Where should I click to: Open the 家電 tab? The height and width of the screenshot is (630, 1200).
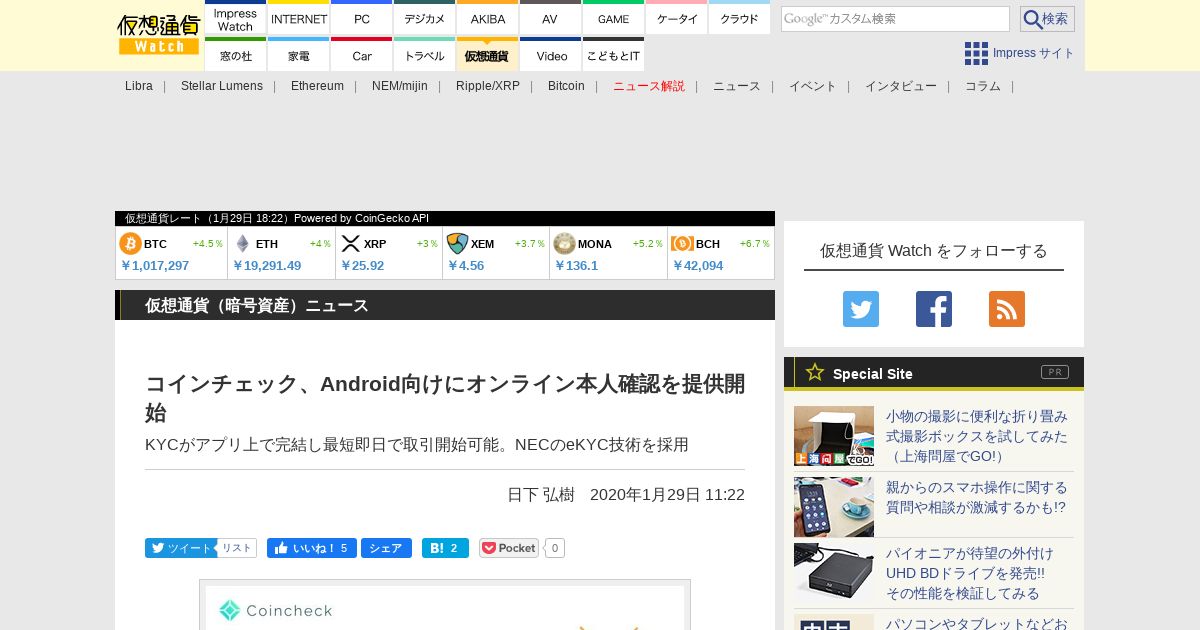[x=299, y=55]
